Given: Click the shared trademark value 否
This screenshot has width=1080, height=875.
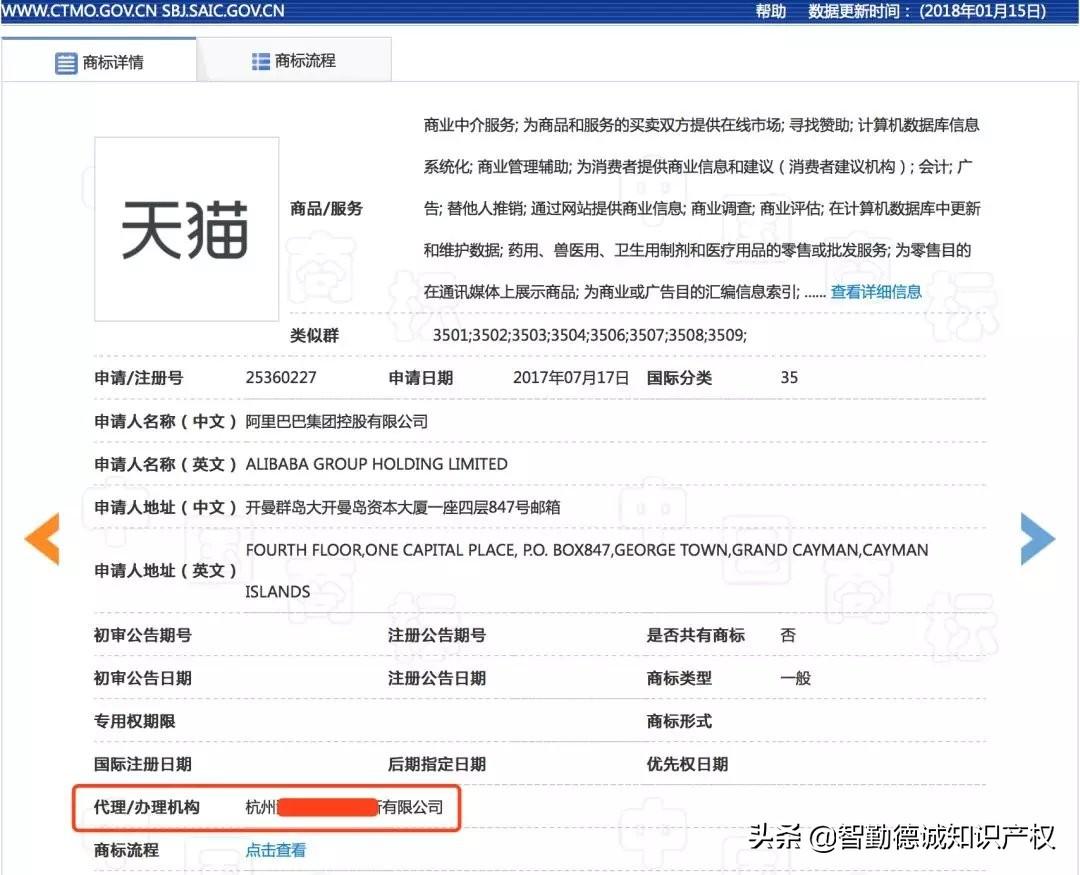Looking at the screenshot, I should (788, 635).
